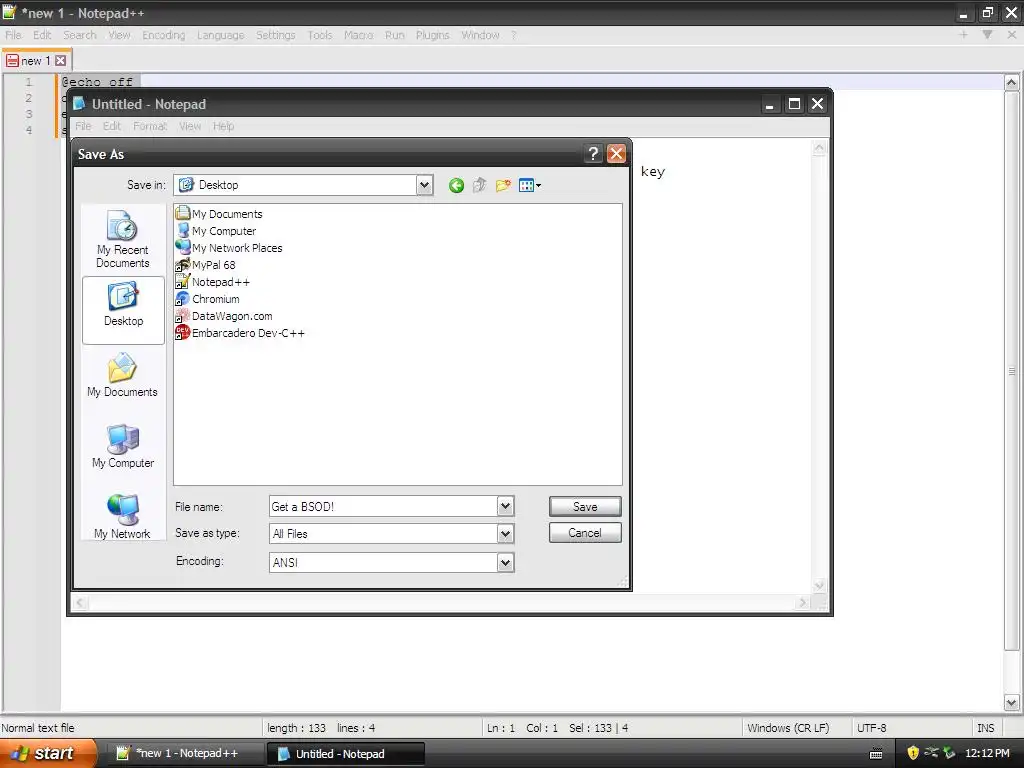Open the Notepad++ Encoding menu
This screenshot has height=768, width=1024.
coord(164,35)
